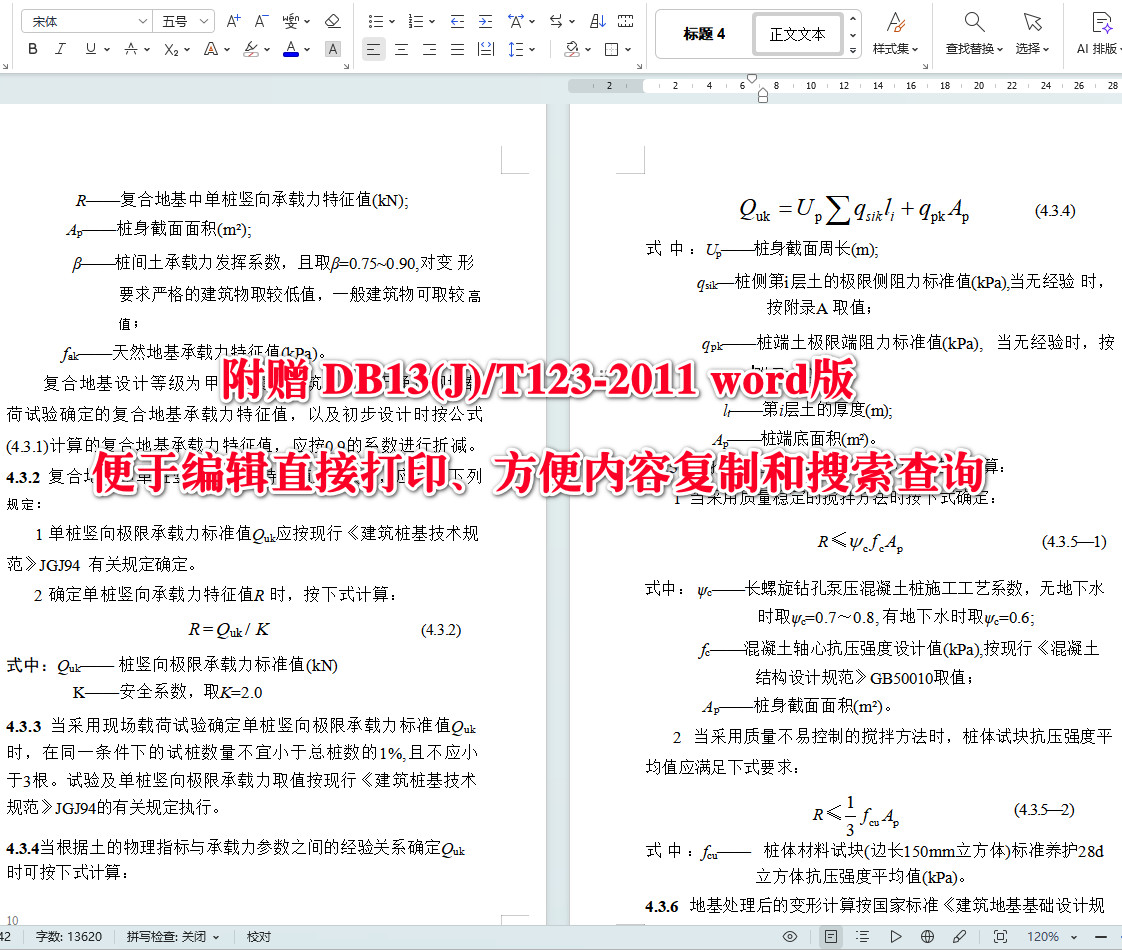Toggle italic formatting
Viewport: 1122px width, 950px height.
point(60,48)
